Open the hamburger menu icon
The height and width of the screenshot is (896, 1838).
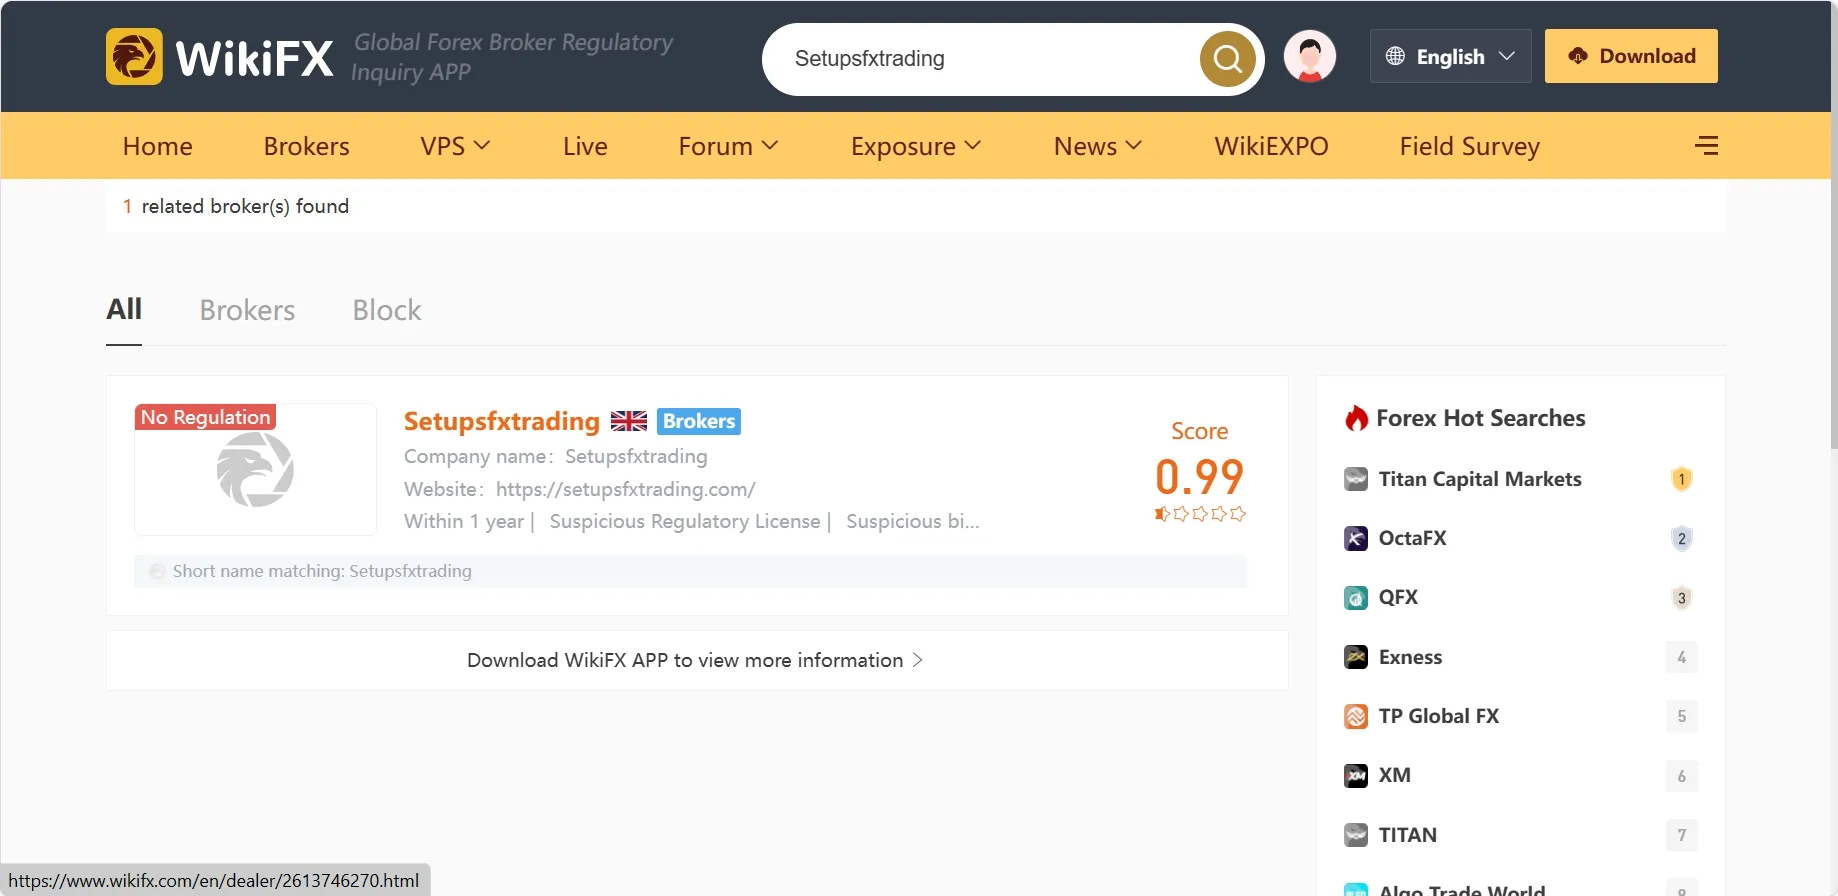coord(1707,146)
